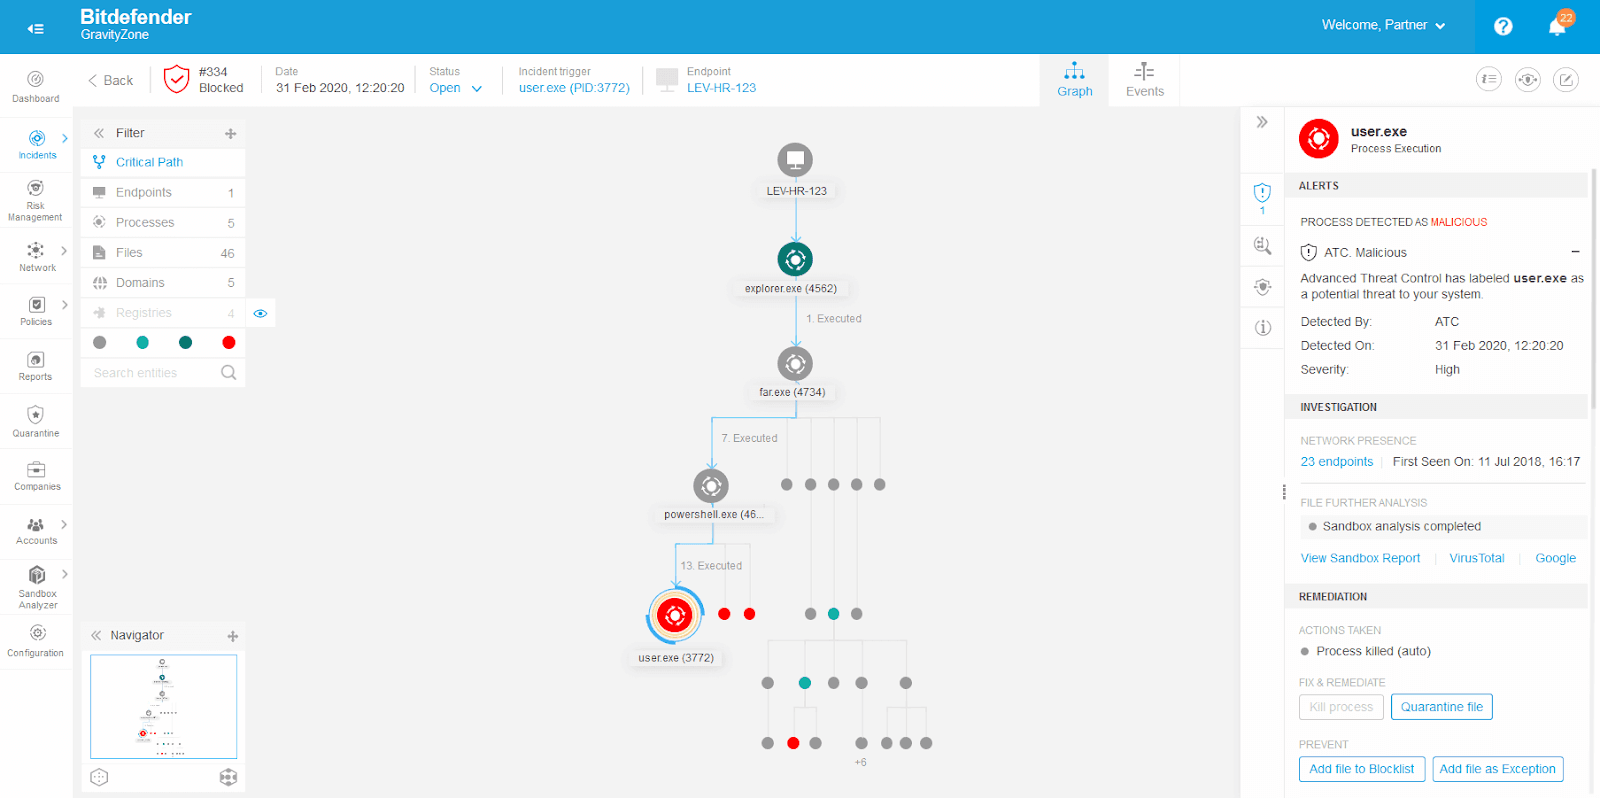Collapse the main menu with hamburger icon
This screenshot has width=1600, height=798.
click(x=36, y=28)
